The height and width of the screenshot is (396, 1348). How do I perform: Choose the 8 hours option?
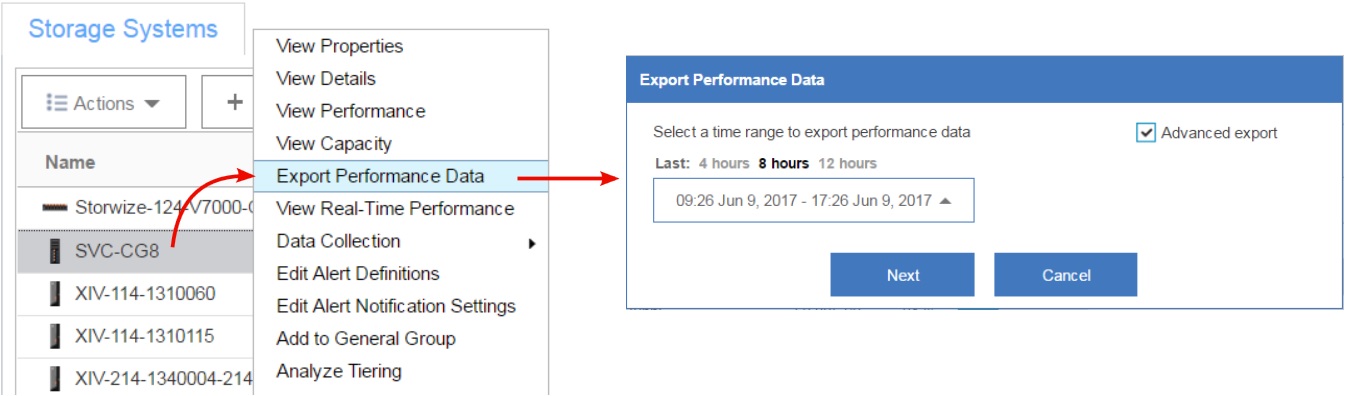(x=784, y=163)
